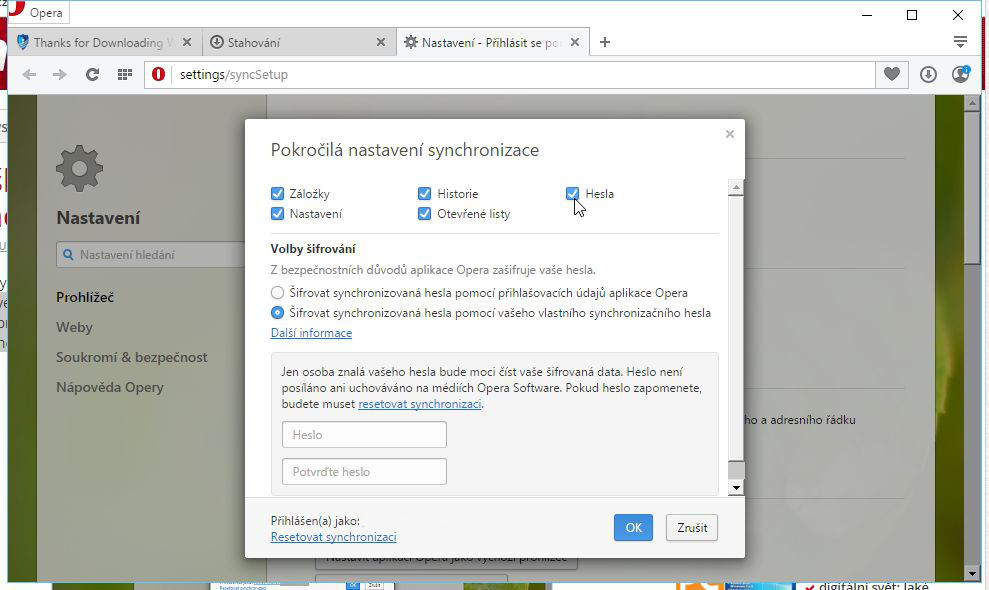Viewport: 989px width, 590px height.
Task: Go back with the back arrow
Action: point(29,74)
